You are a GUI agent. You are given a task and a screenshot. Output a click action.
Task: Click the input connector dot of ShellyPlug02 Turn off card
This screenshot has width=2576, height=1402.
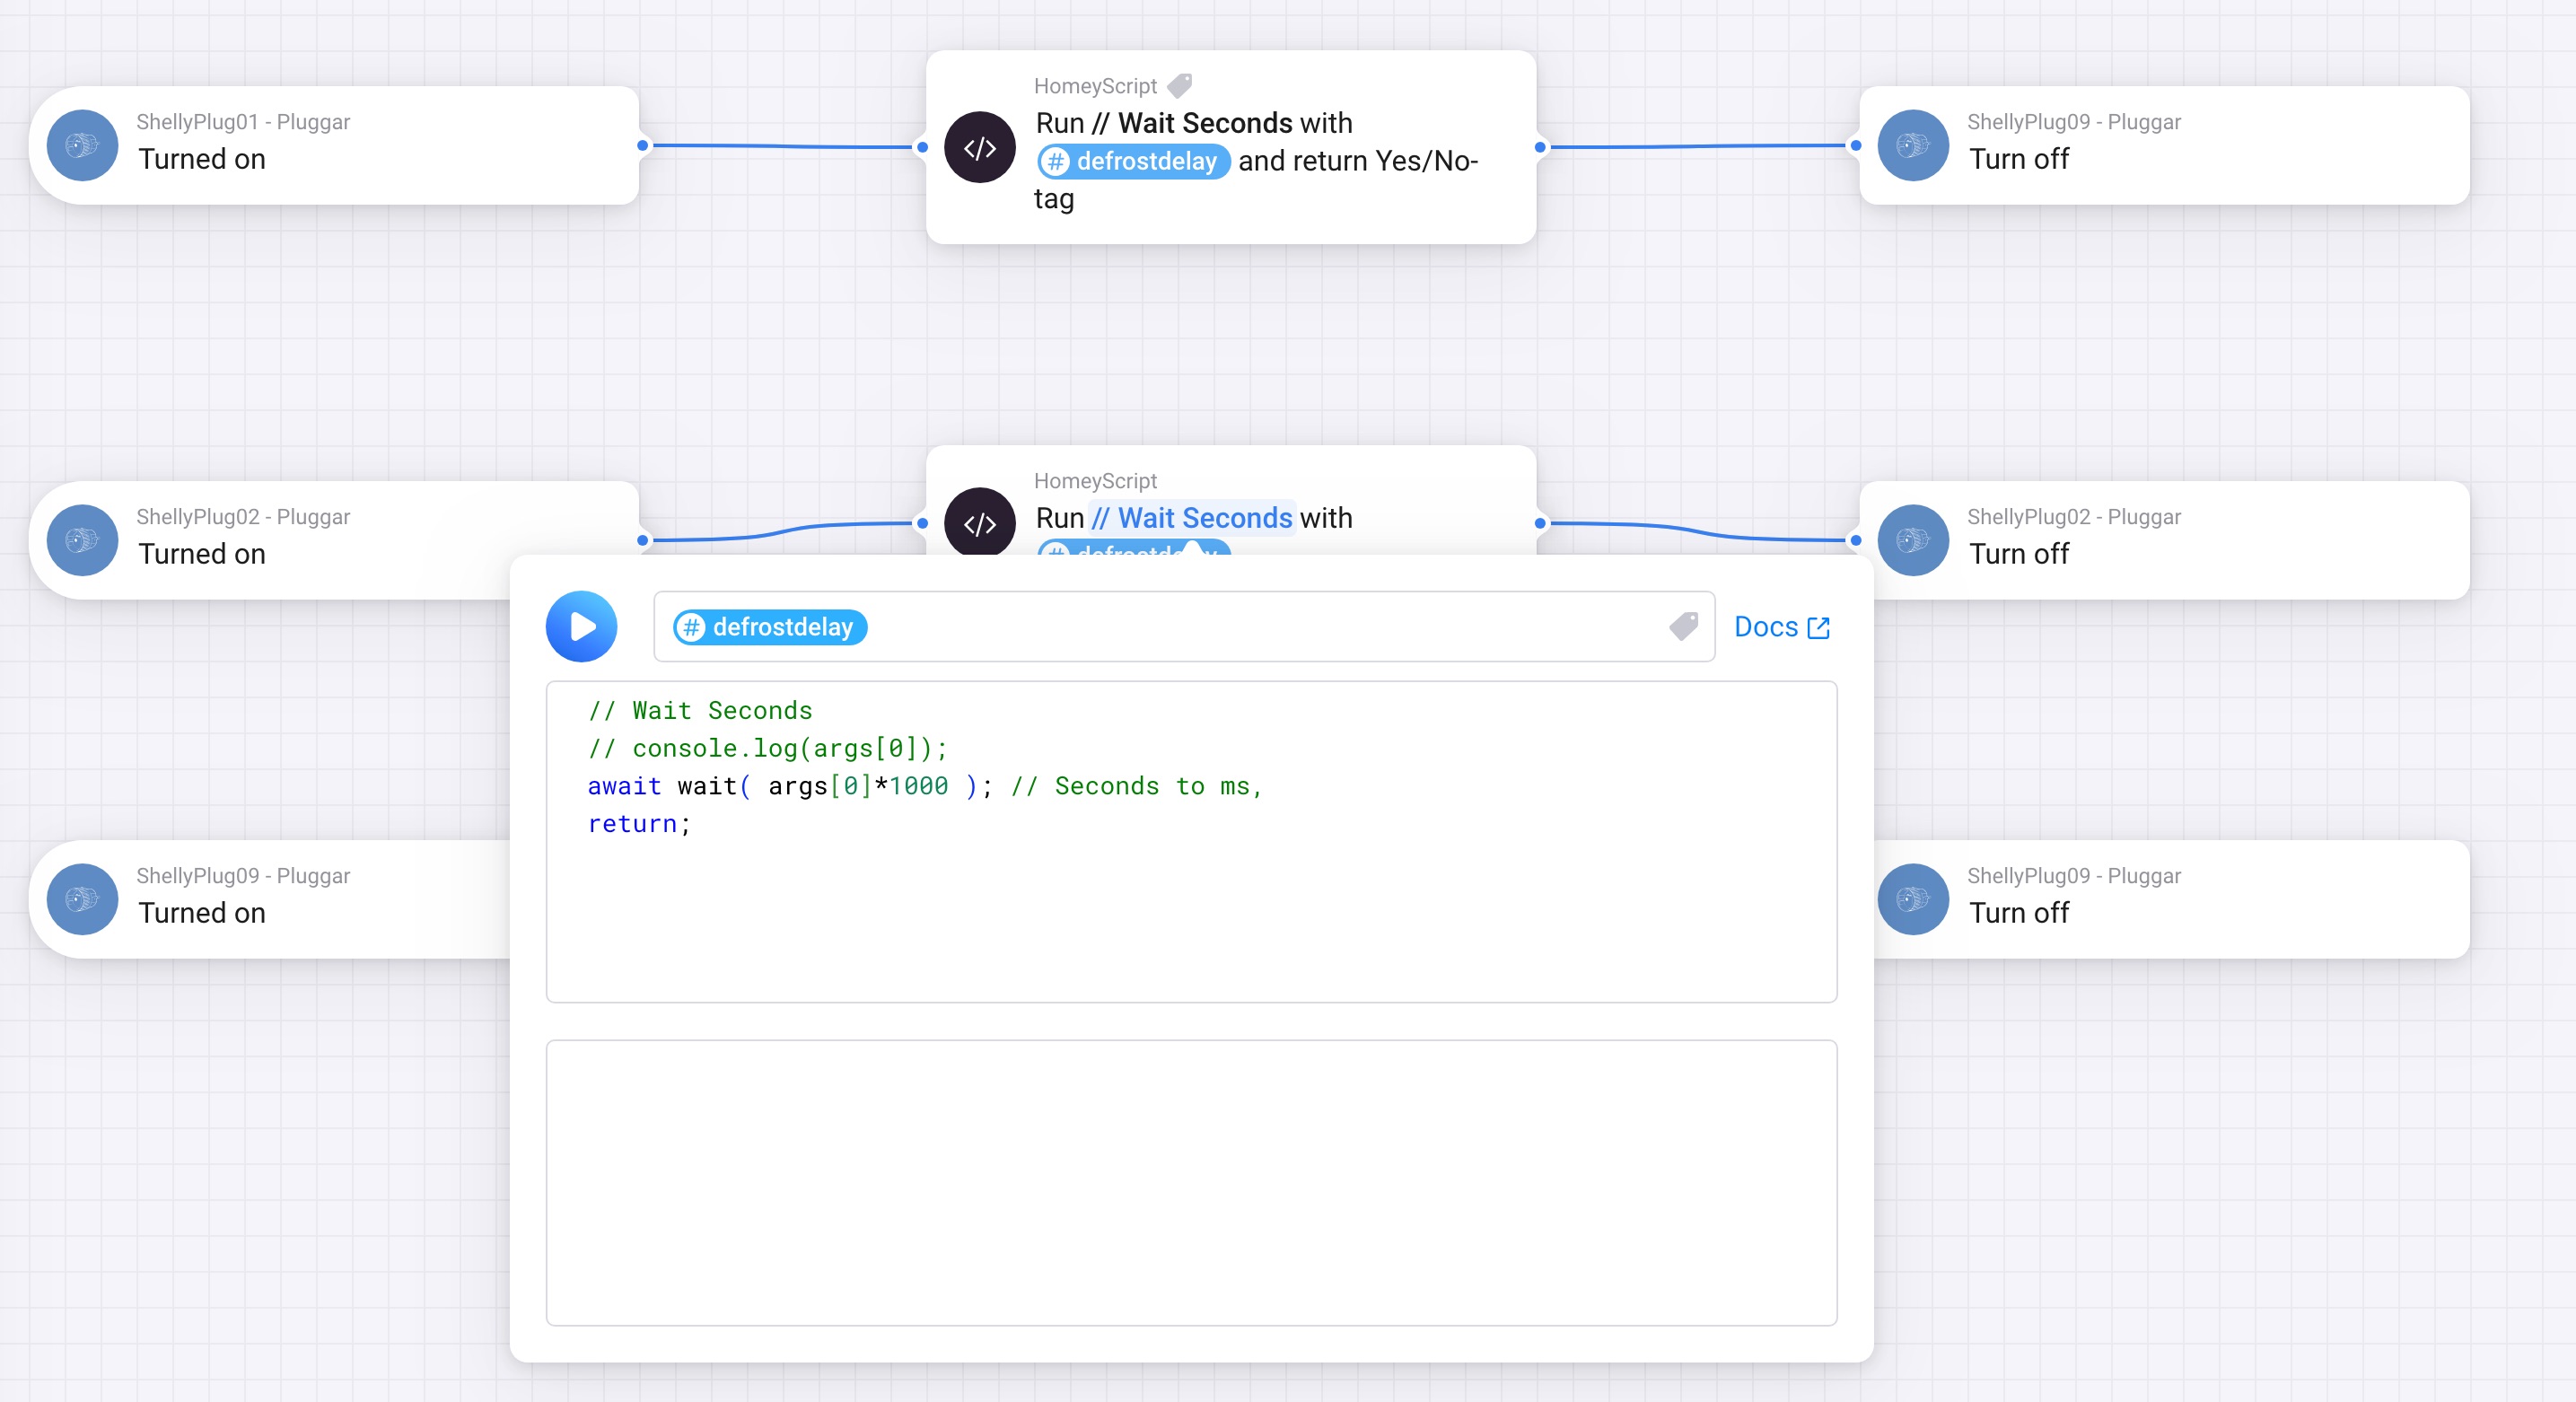[x=1856, y=540]
